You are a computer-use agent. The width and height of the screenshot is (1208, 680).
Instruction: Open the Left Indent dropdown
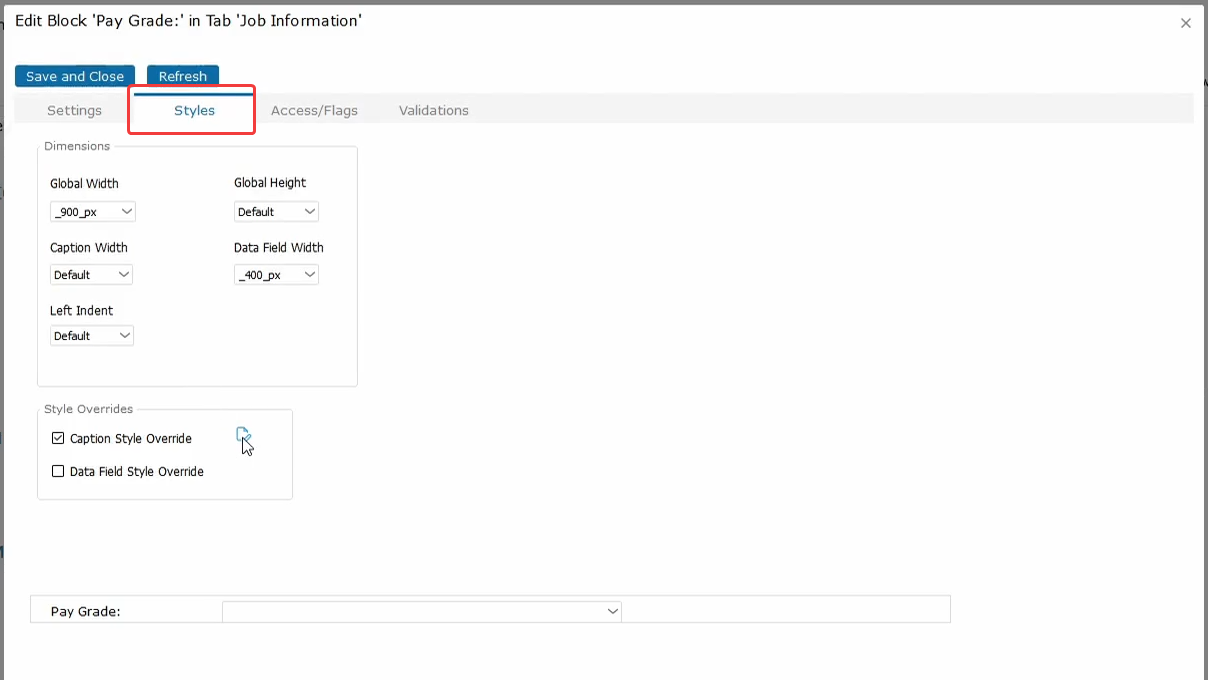click(x=92, y=336)
